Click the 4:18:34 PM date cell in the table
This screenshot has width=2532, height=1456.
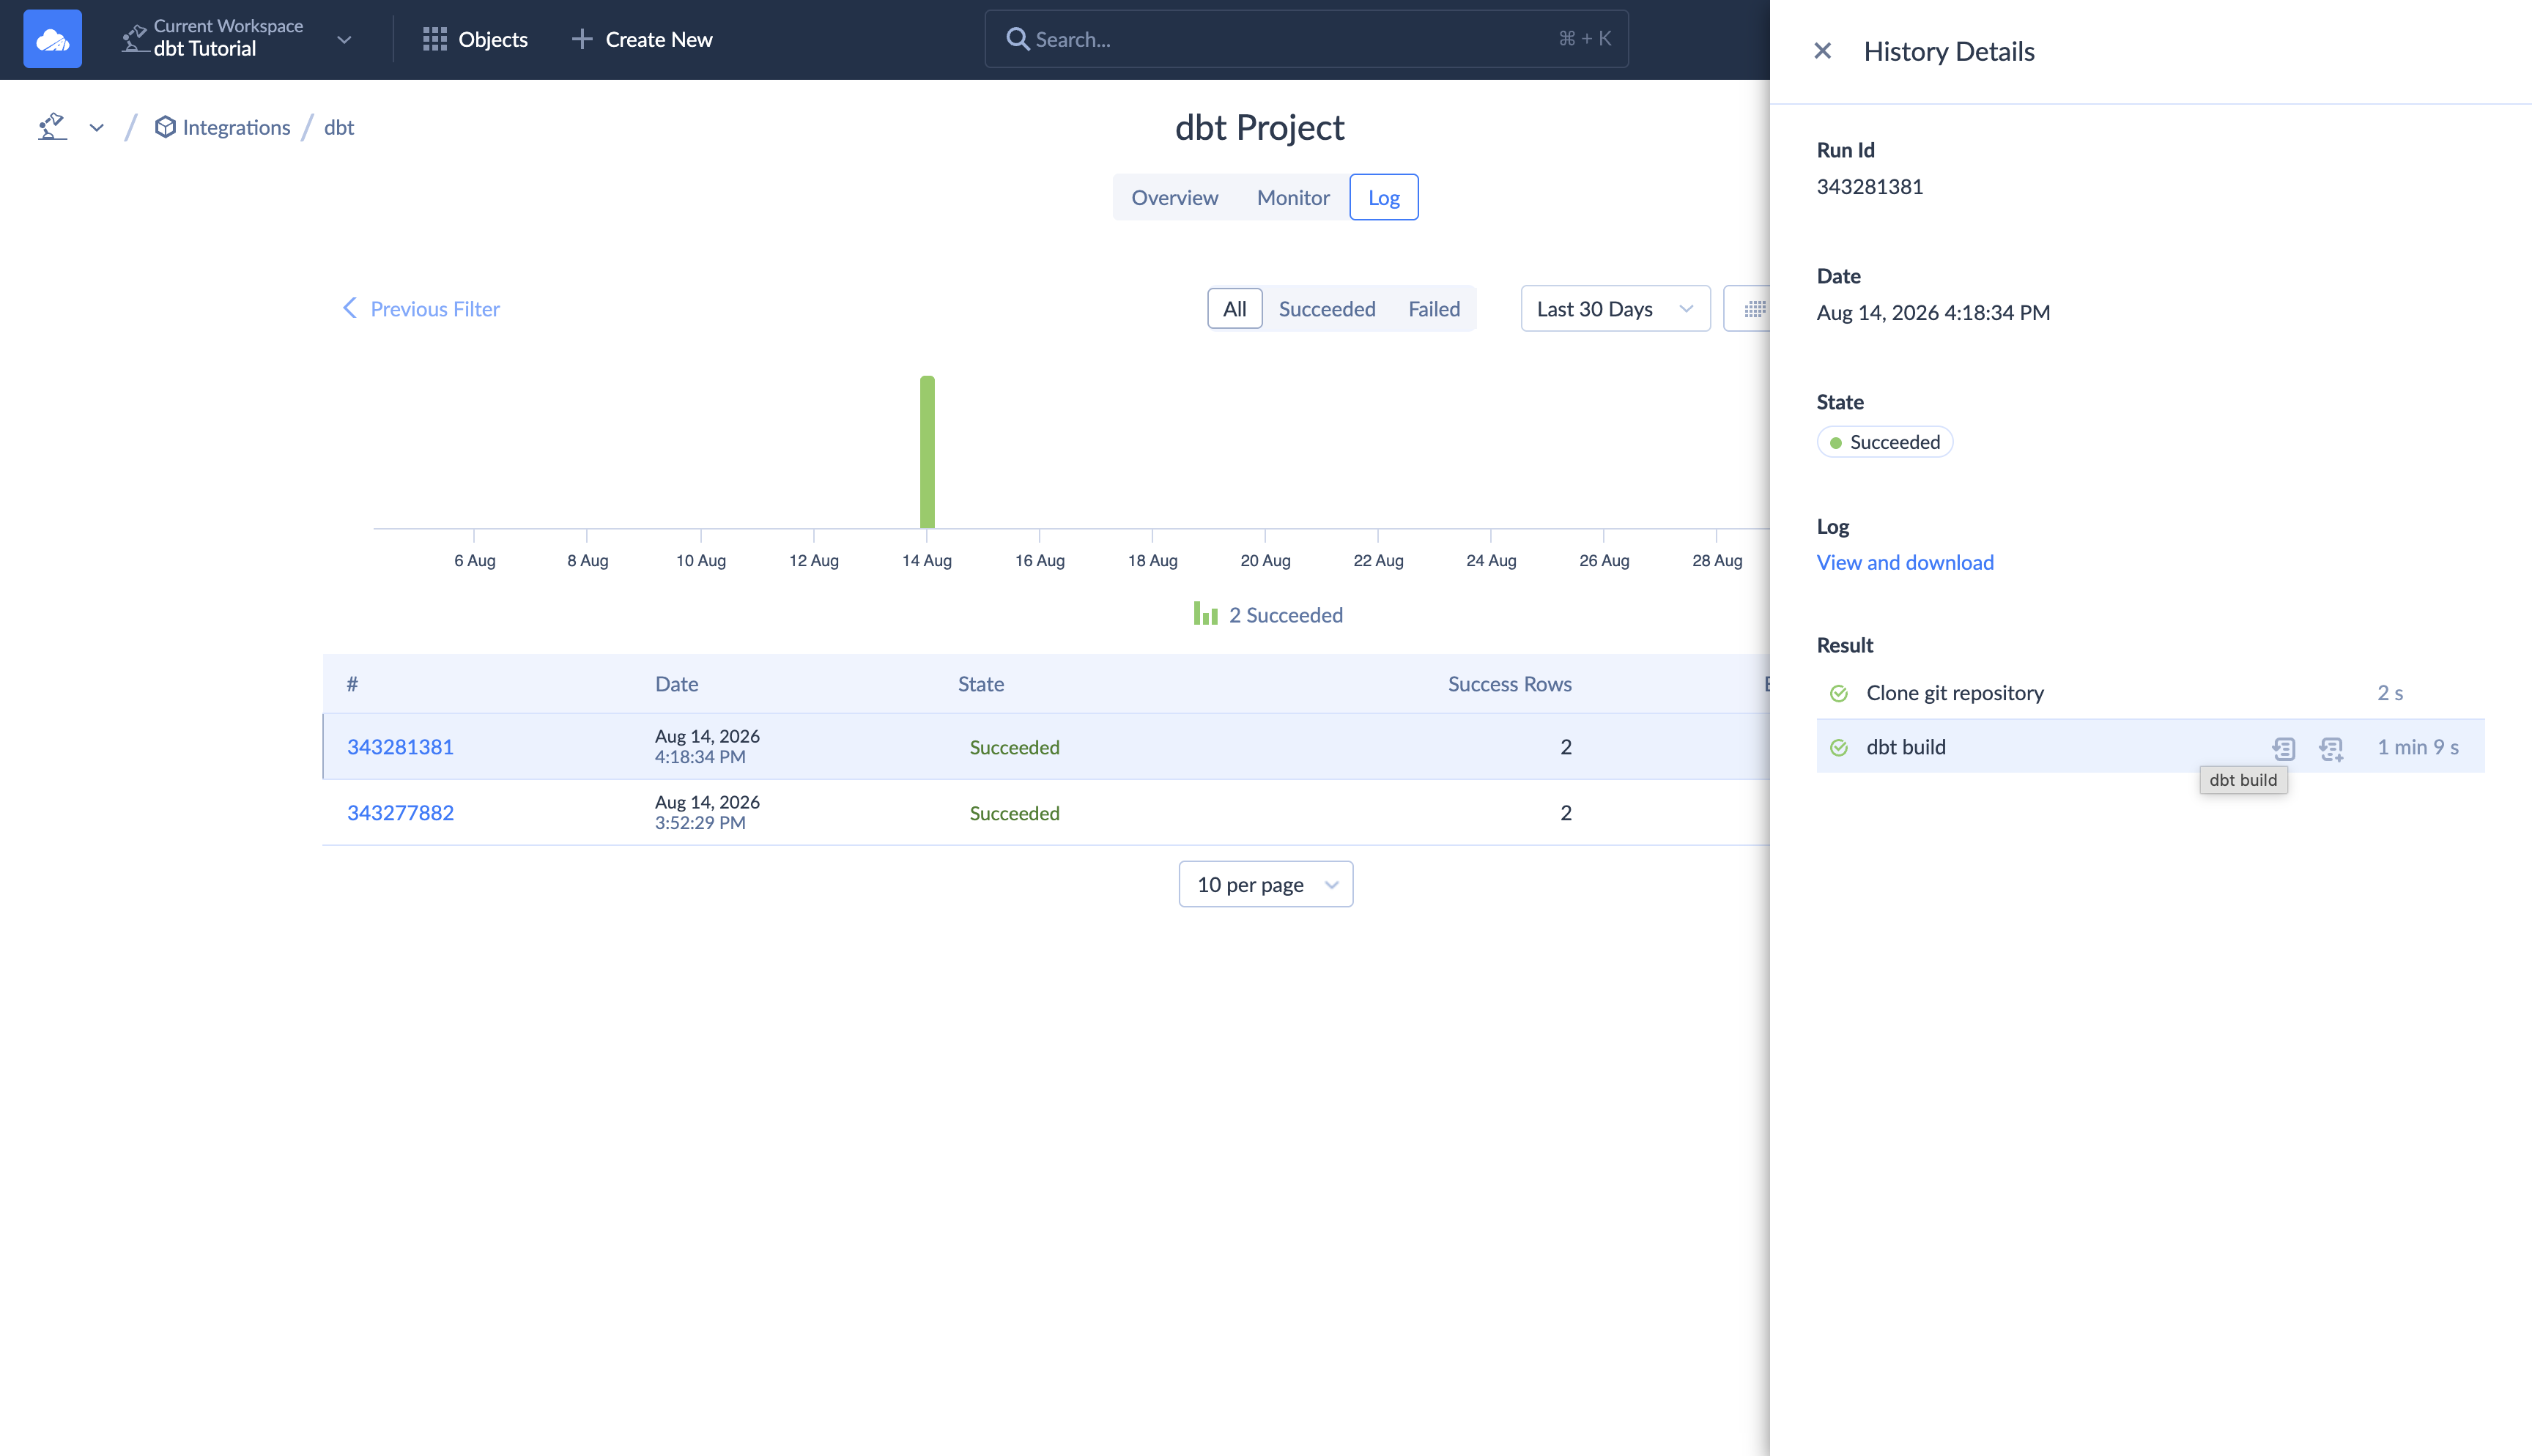(707, 746)
